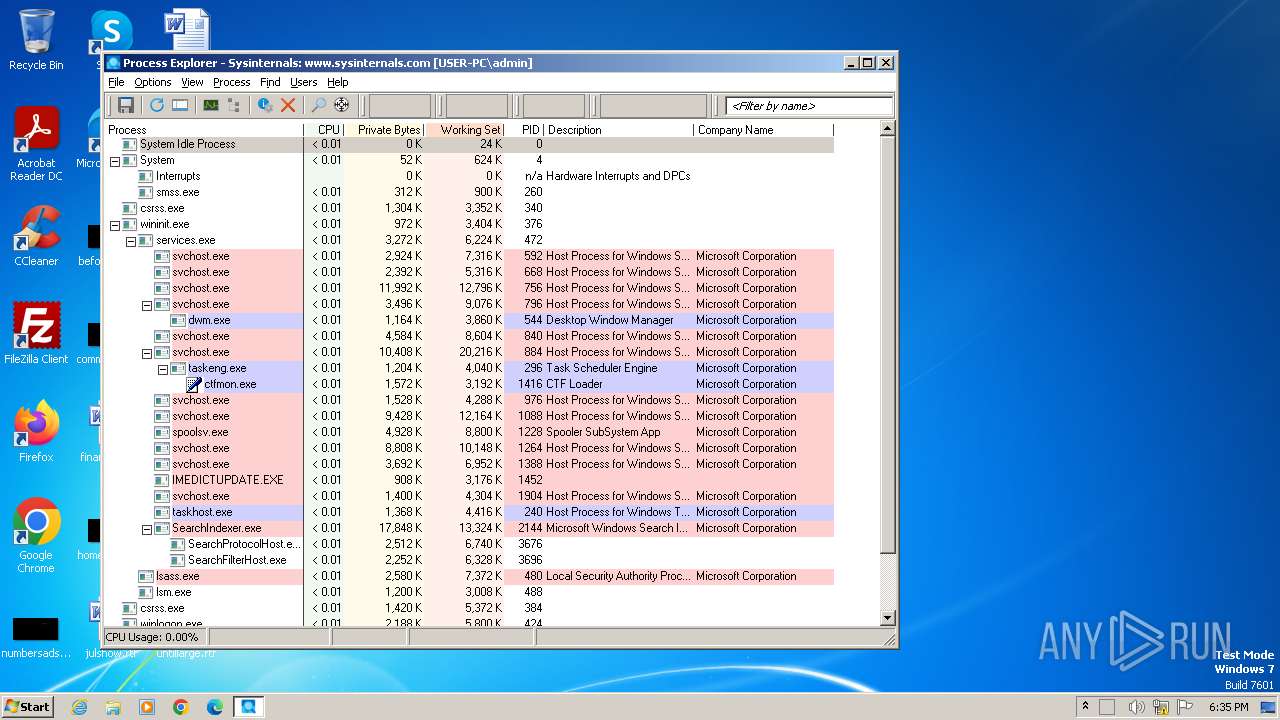This screenshot has width=1280, height=720.
Task: Click Internet Explorer in the taskbar
Action: (79, 707)
